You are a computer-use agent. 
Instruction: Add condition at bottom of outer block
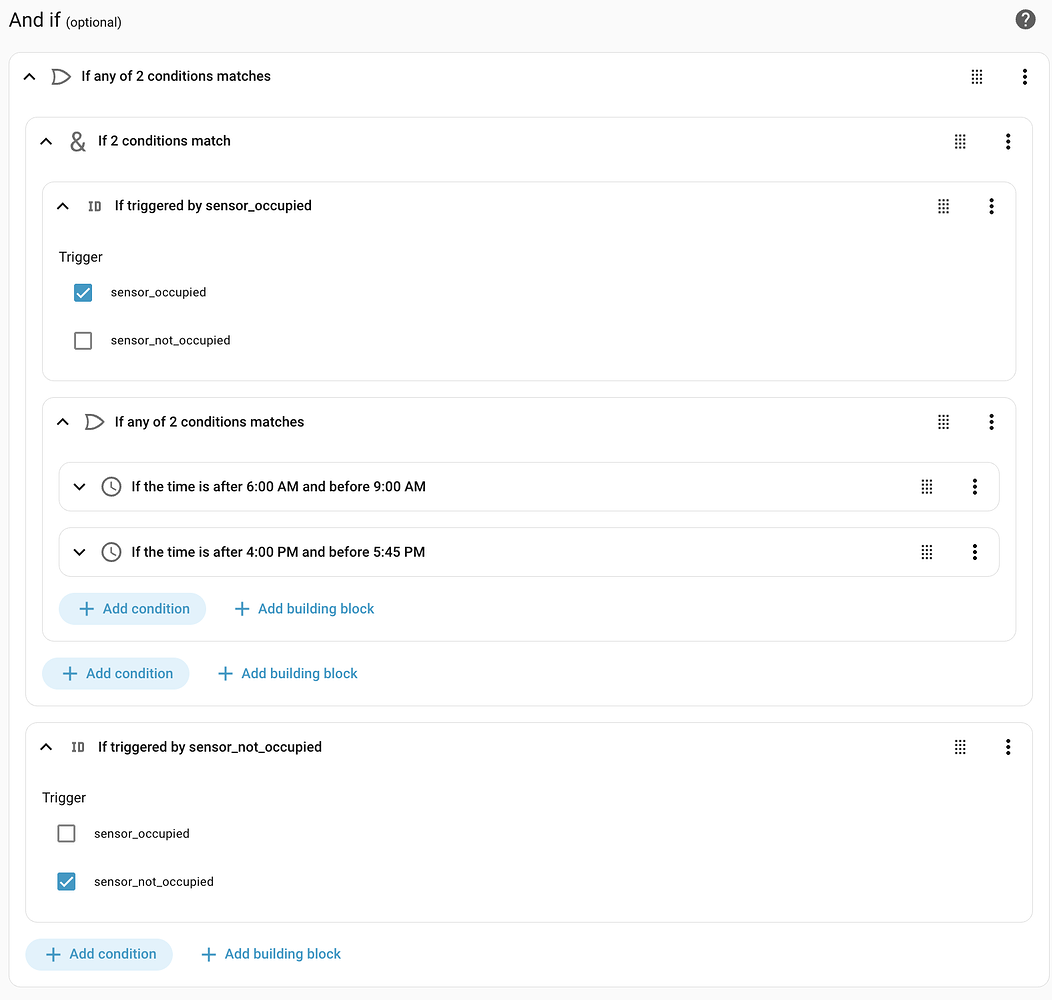pyautogui.click(x=99, y=954)
